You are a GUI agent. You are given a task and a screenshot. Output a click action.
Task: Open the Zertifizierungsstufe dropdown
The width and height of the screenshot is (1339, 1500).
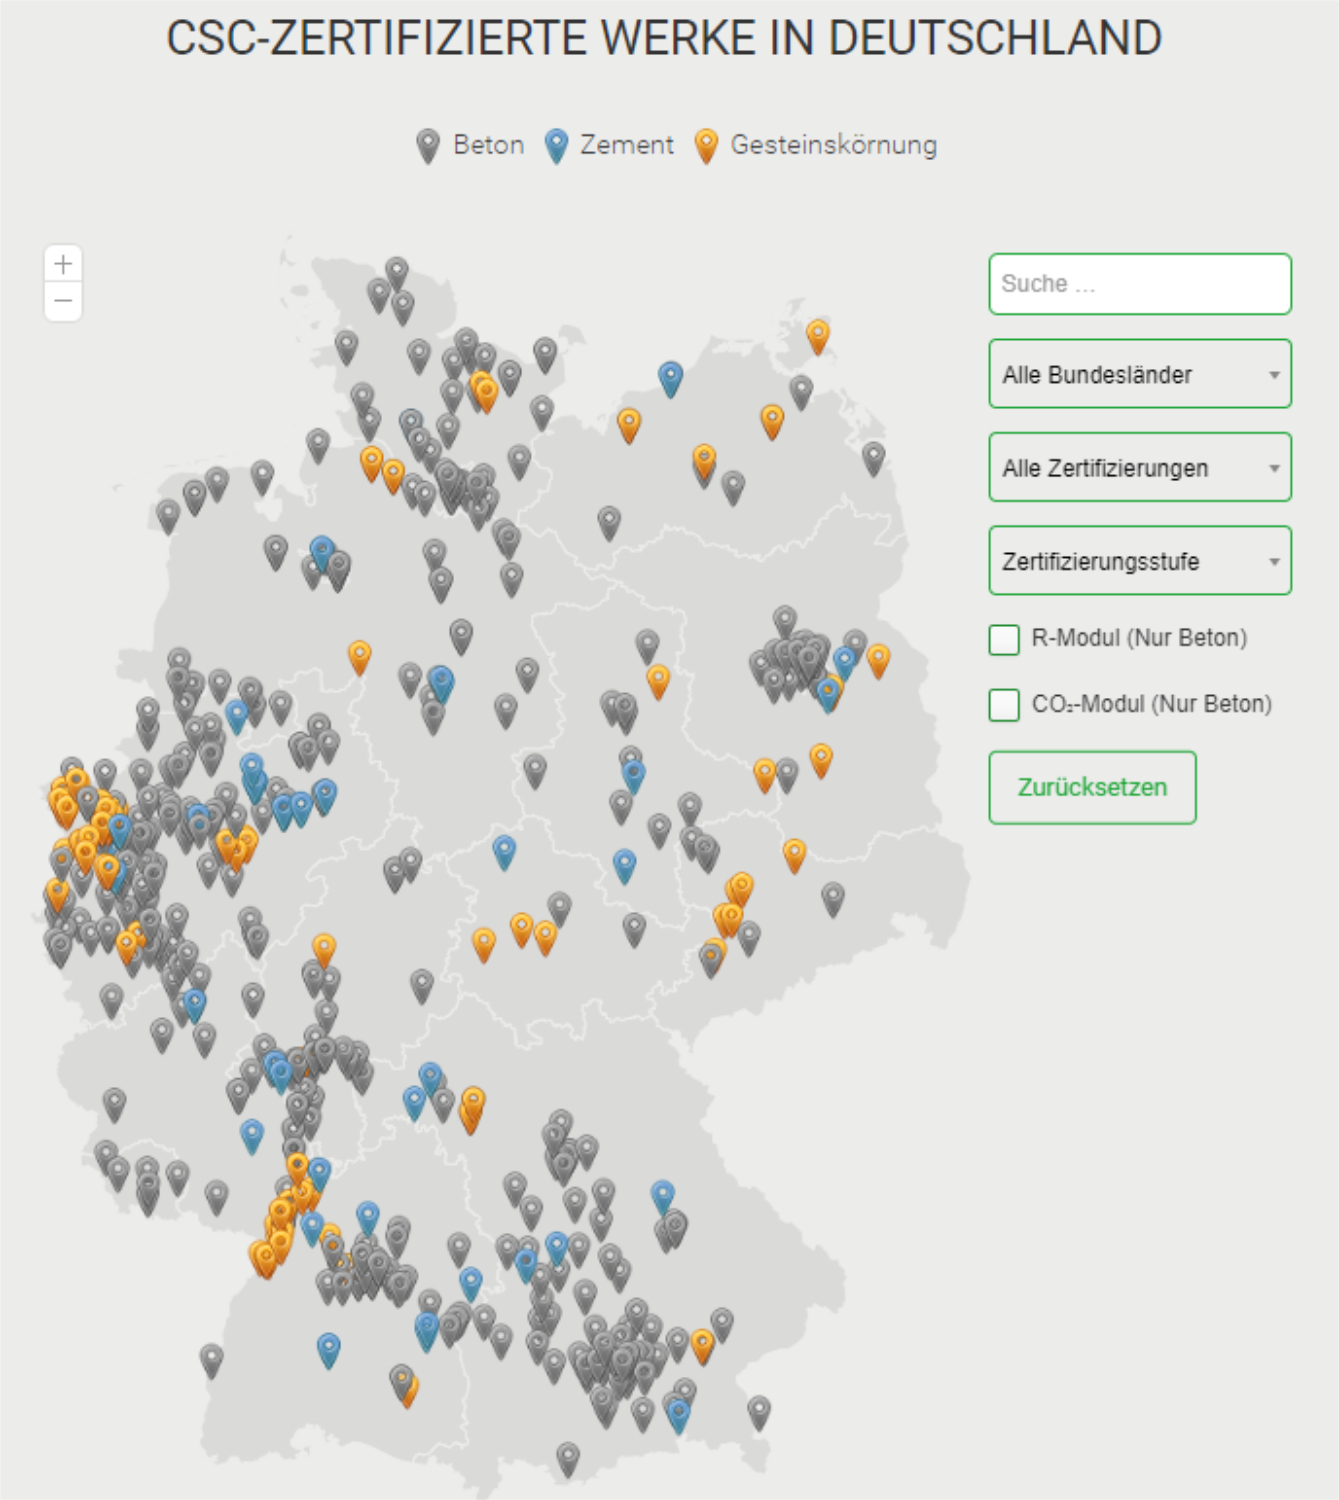[1138, 560]
